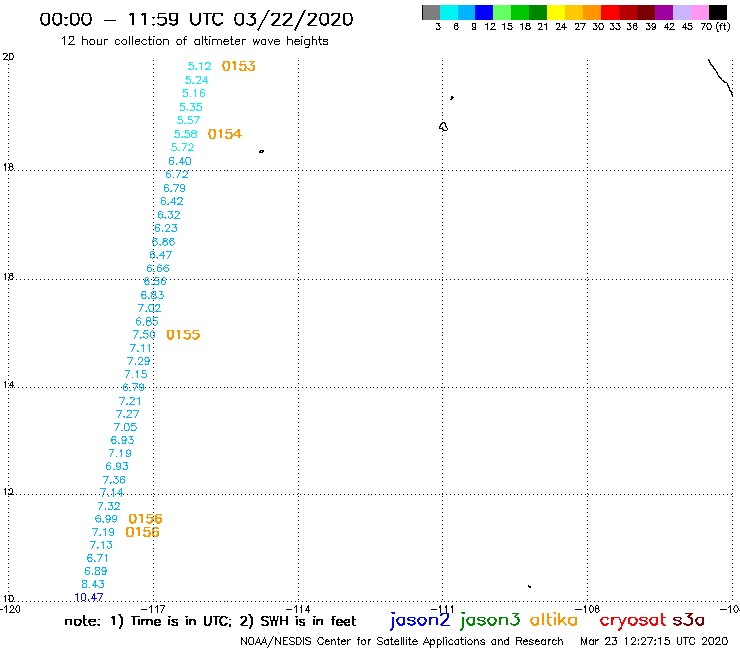Select the value 6.83
The height and width of the screenshot is (650, 740).
click(152, 295)
